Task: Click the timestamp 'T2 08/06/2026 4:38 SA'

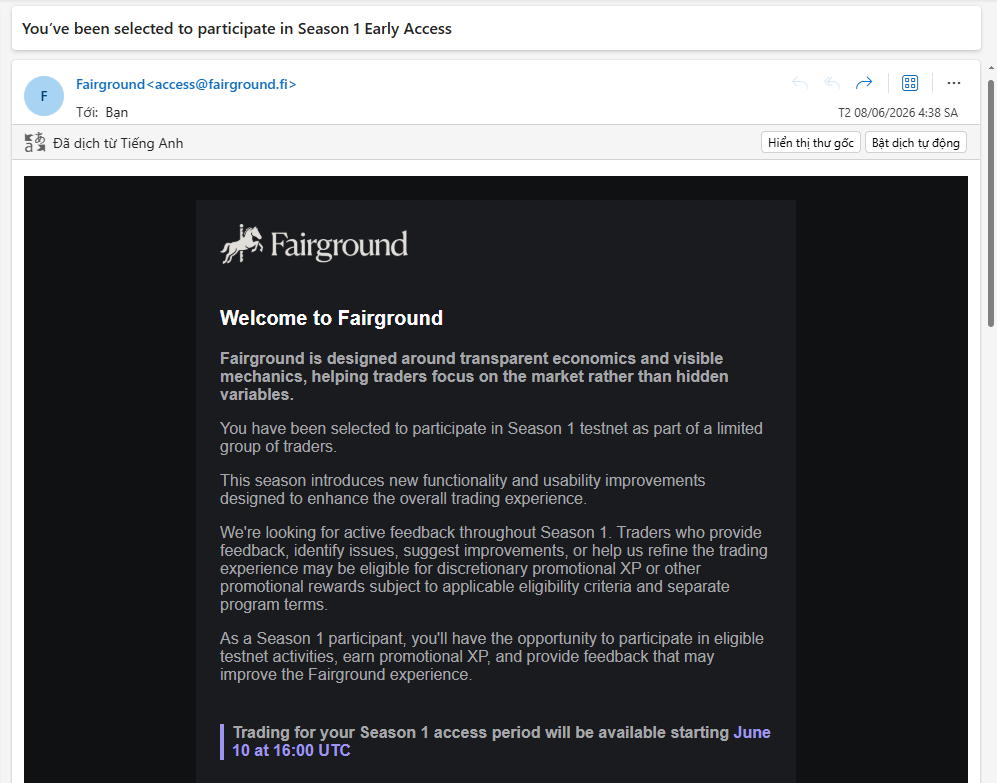Action: click(x=898, y=113)
